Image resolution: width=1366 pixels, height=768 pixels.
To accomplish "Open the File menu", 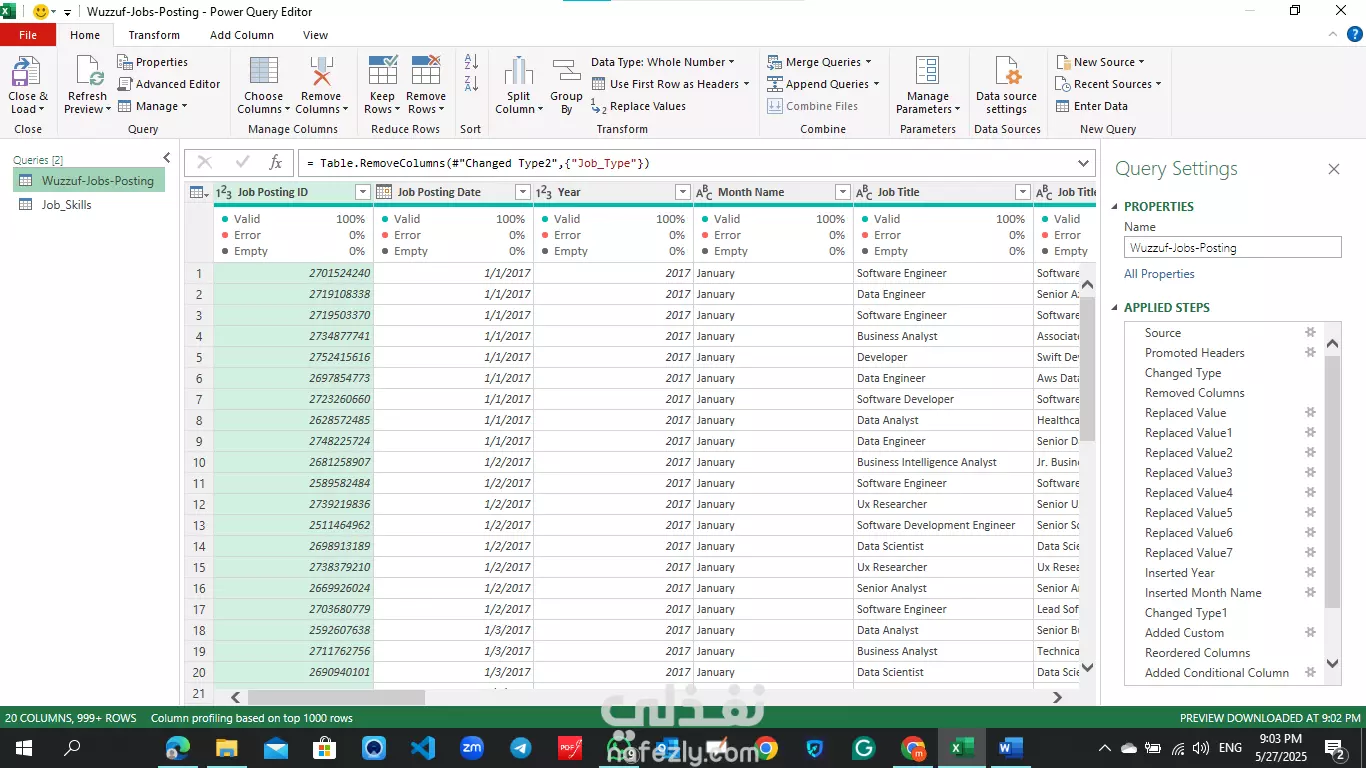I will point(28,35).
